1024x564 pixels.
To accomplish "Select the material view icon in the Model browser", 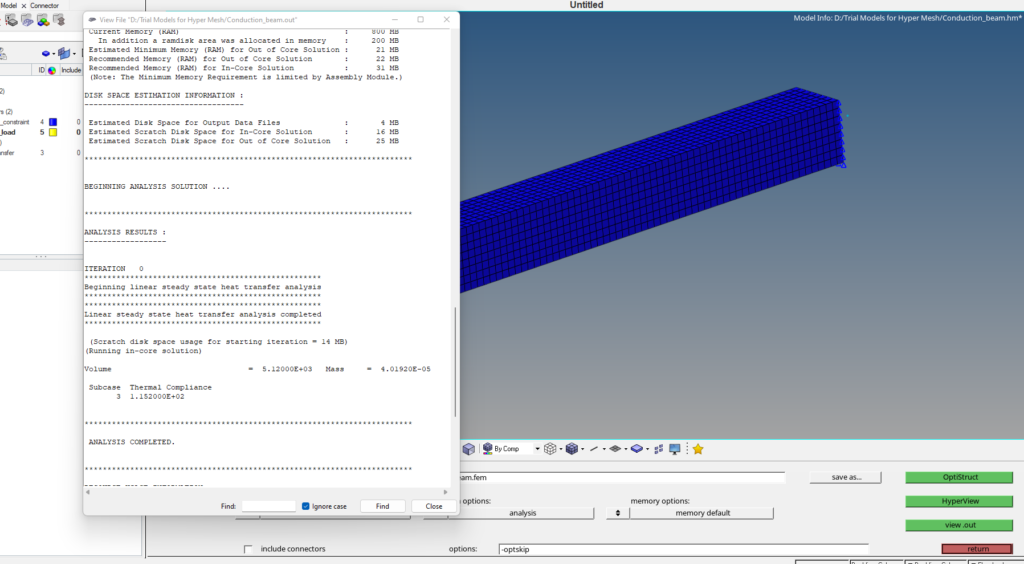I will [27, 20].
